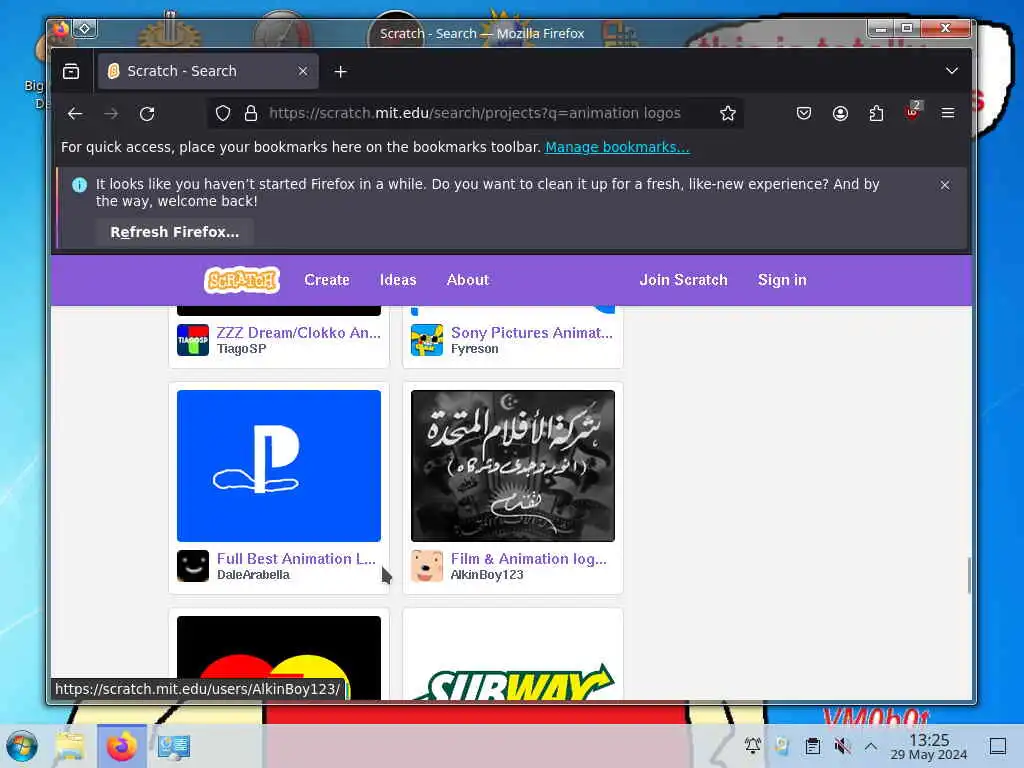Viewport: 1024px width, 768px height.
Task: Open Fyreson user profile link
Action: (475, 349)
